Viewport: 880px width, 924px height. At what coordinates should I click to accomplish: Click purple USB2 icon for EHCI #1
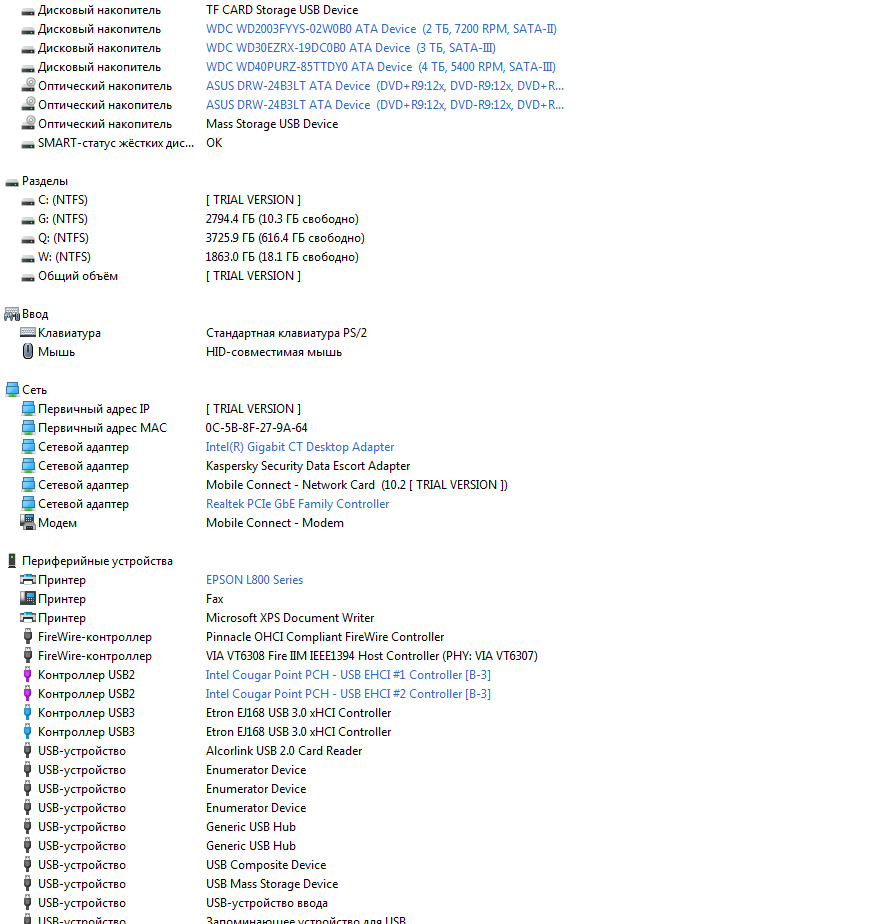point(28,675)
